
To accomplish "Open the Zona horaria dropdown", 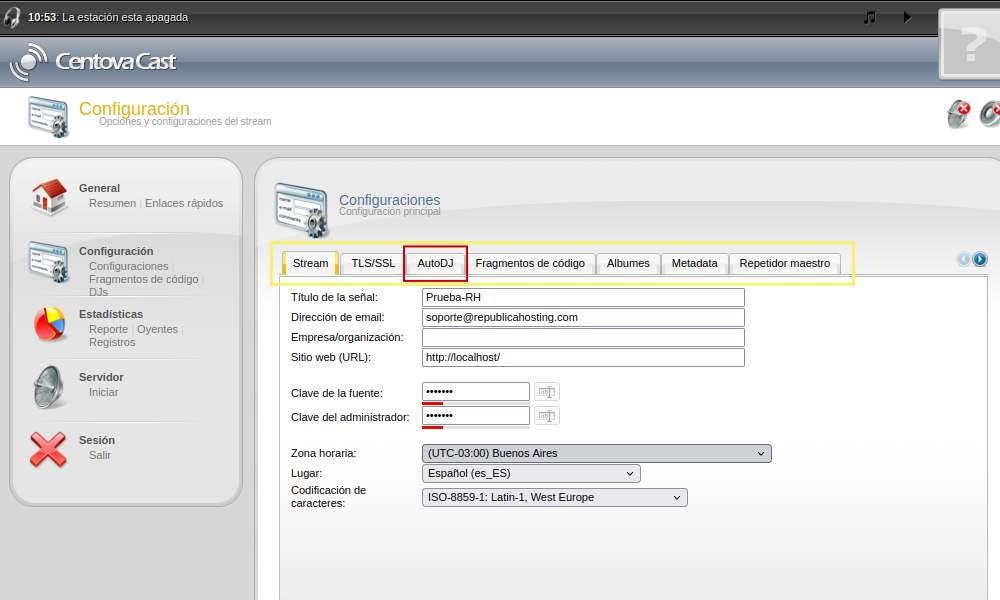I will (596, 453).
